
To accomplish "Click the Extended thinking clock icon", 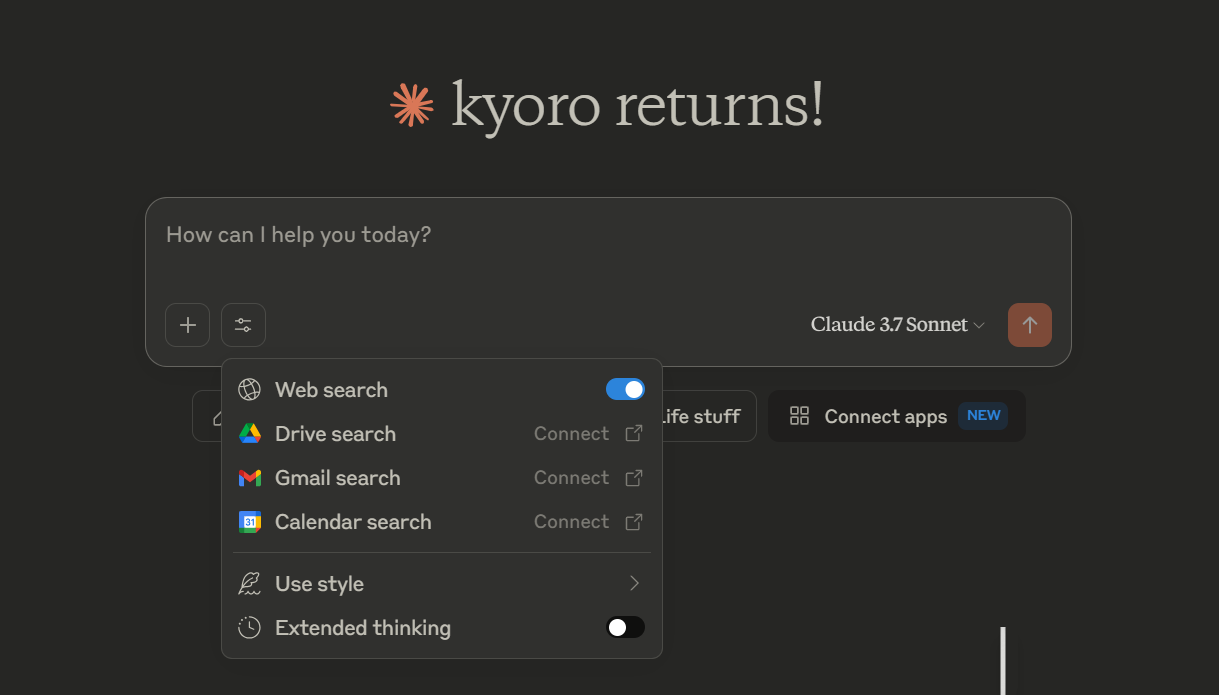I will coord(249,628).
